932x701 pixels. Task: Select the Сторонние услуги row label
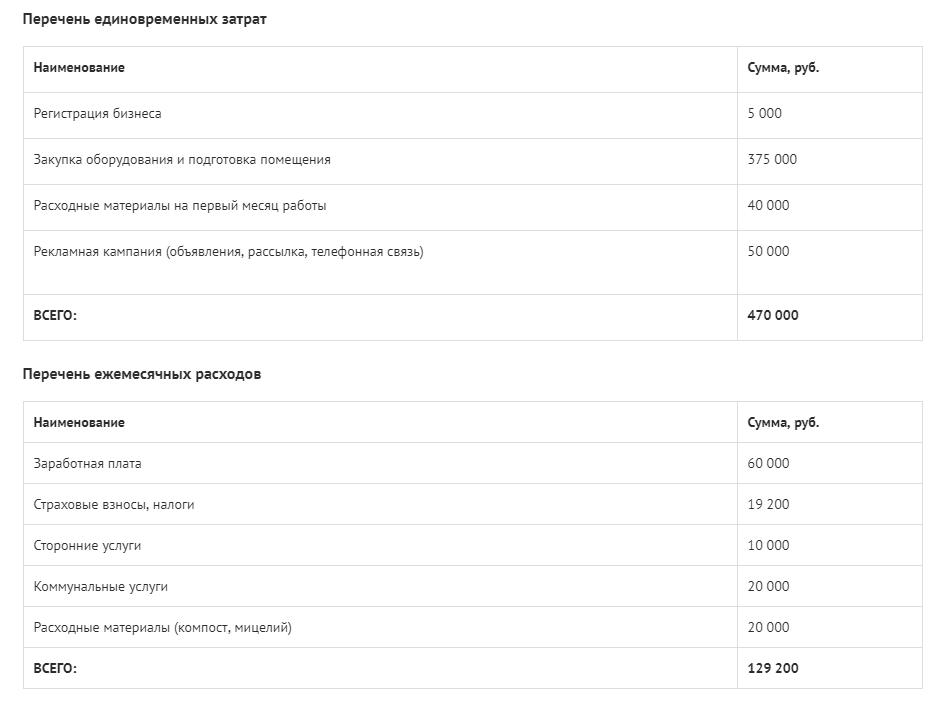[87, 546]
